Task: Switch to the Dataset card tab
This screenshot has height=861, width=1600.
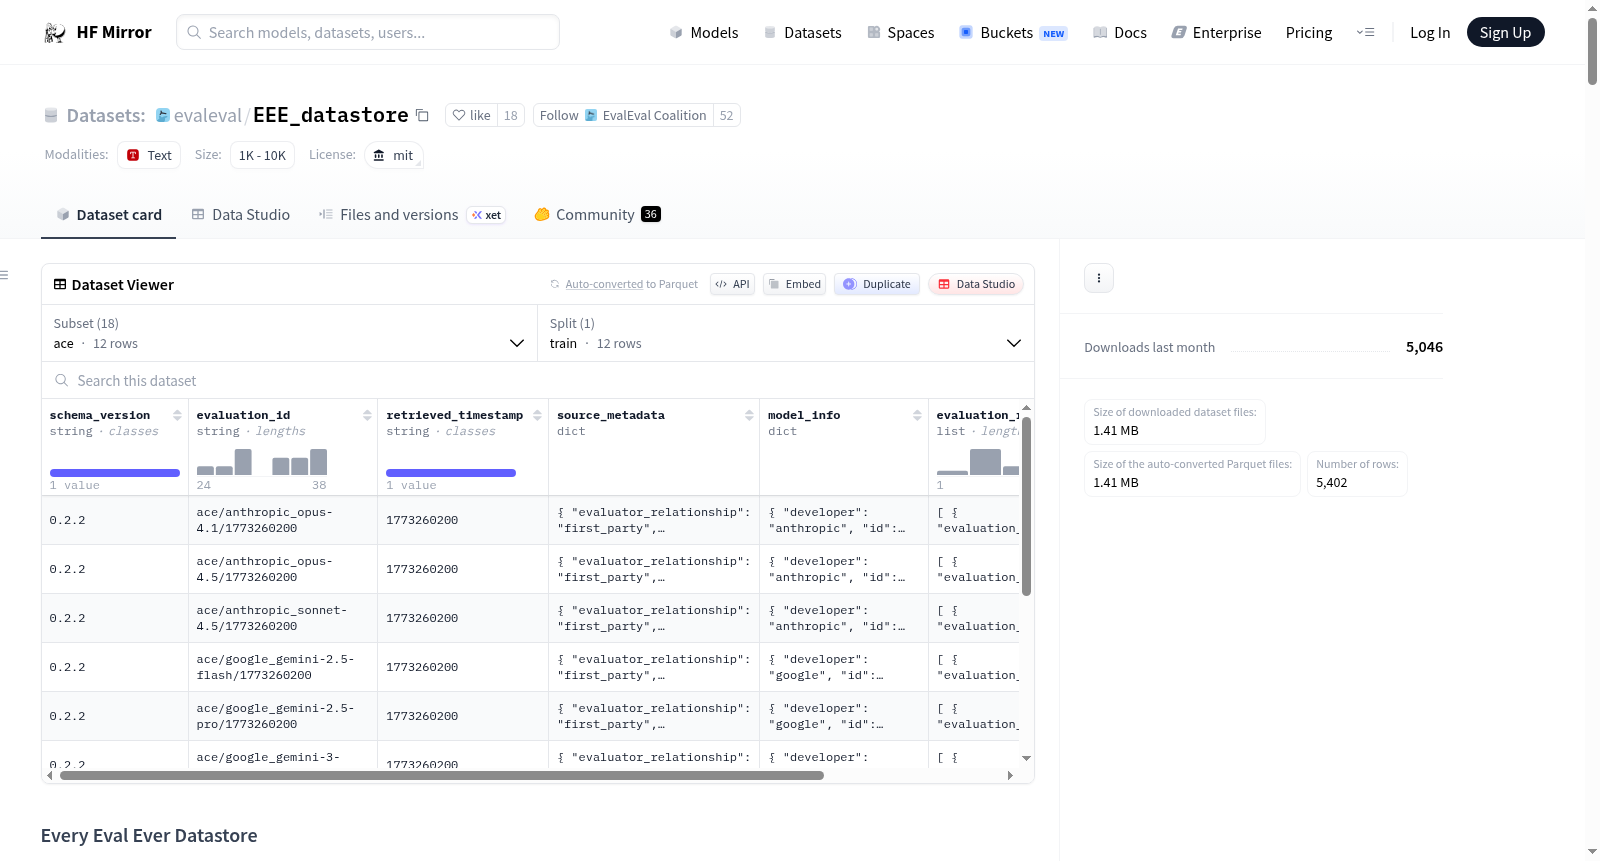Action: pyautogui.click(x=108, y=214)
